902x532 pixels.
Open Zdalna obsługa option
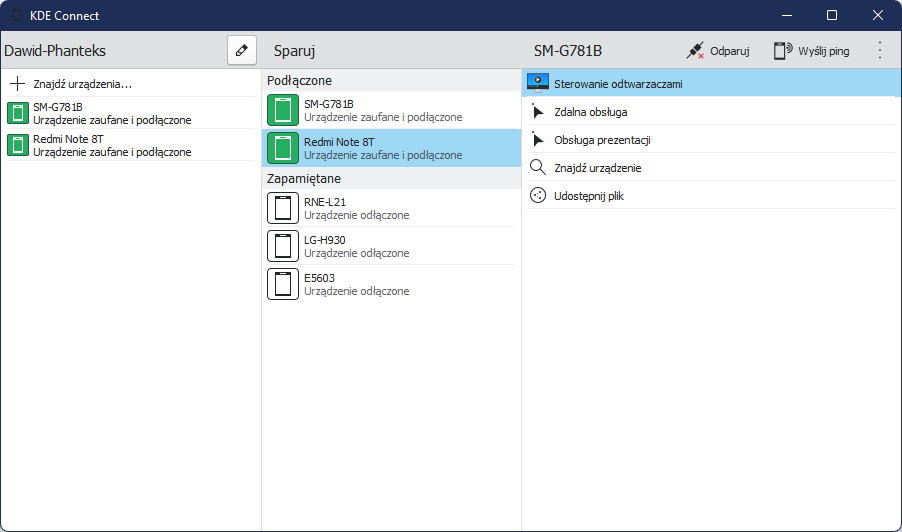tap(711, 112)
